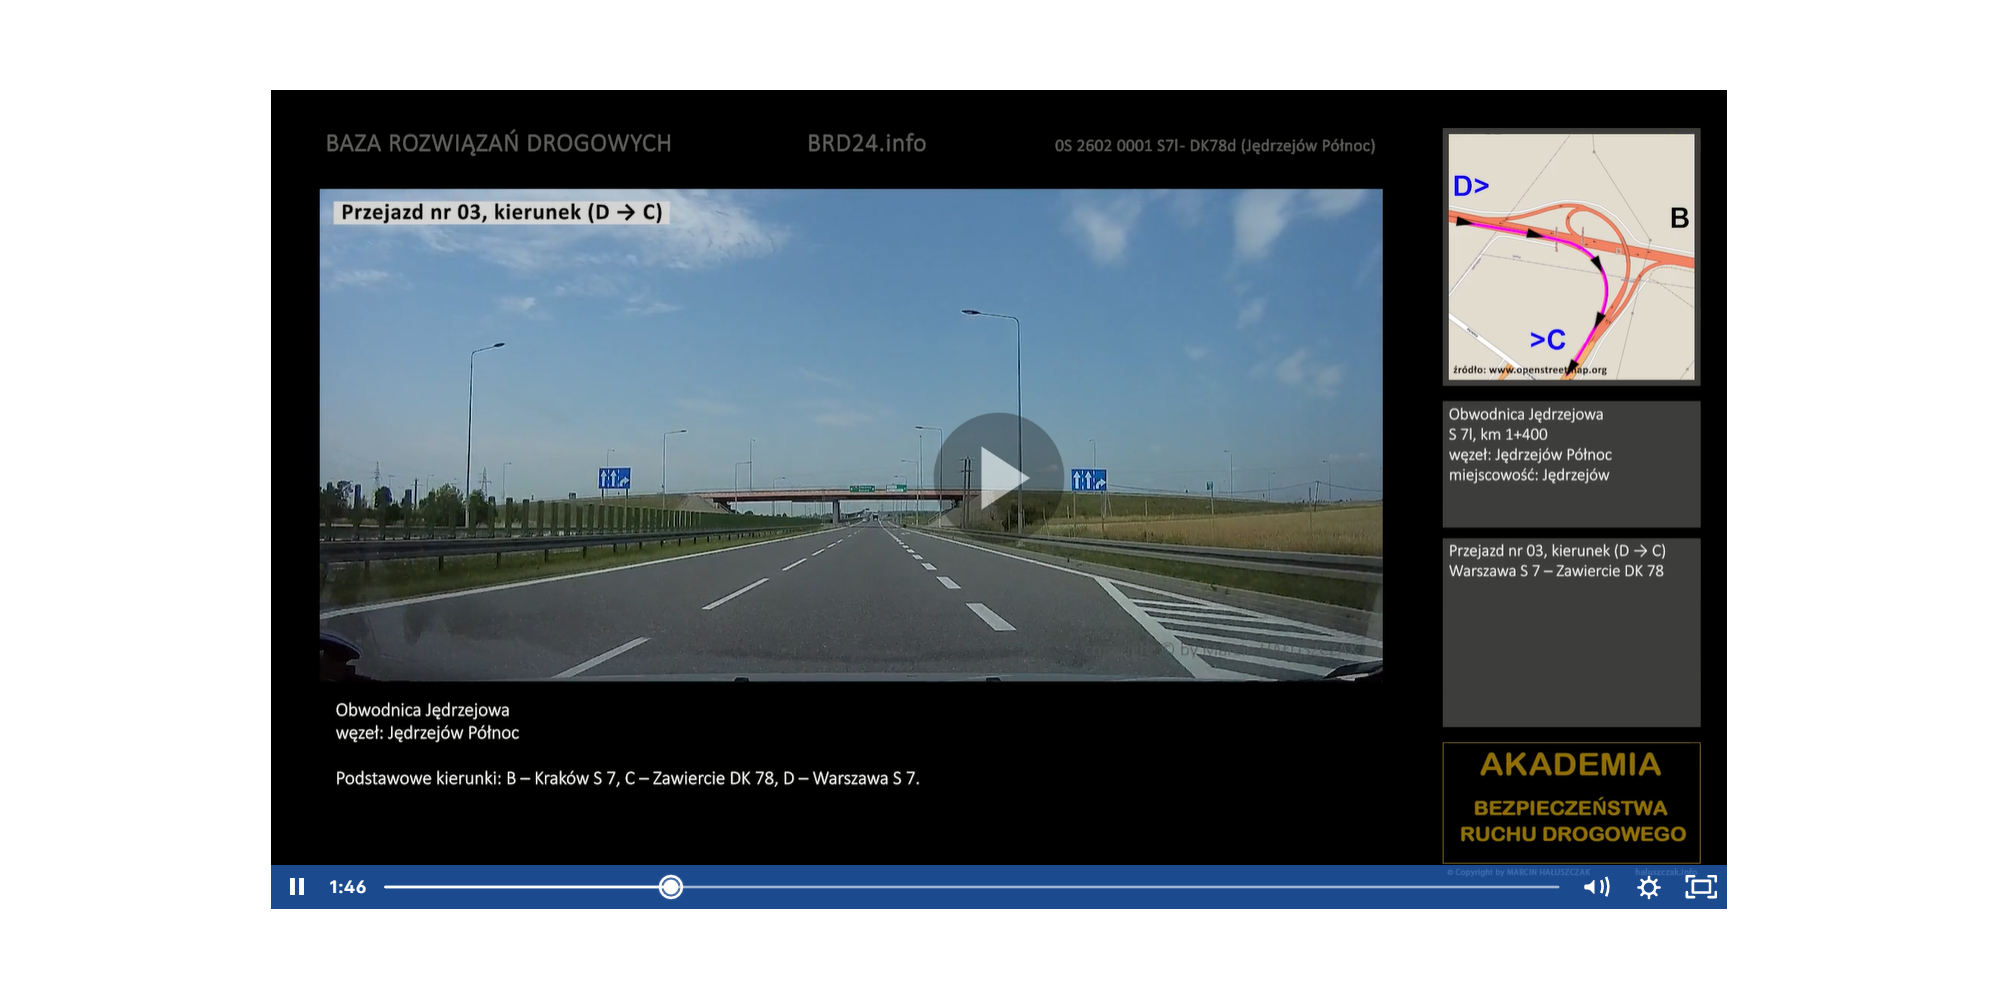The width and height of the screenshot is (2000, 1000).
Task: Click the 1:46 elapsed time label
Action: [348, 887]
